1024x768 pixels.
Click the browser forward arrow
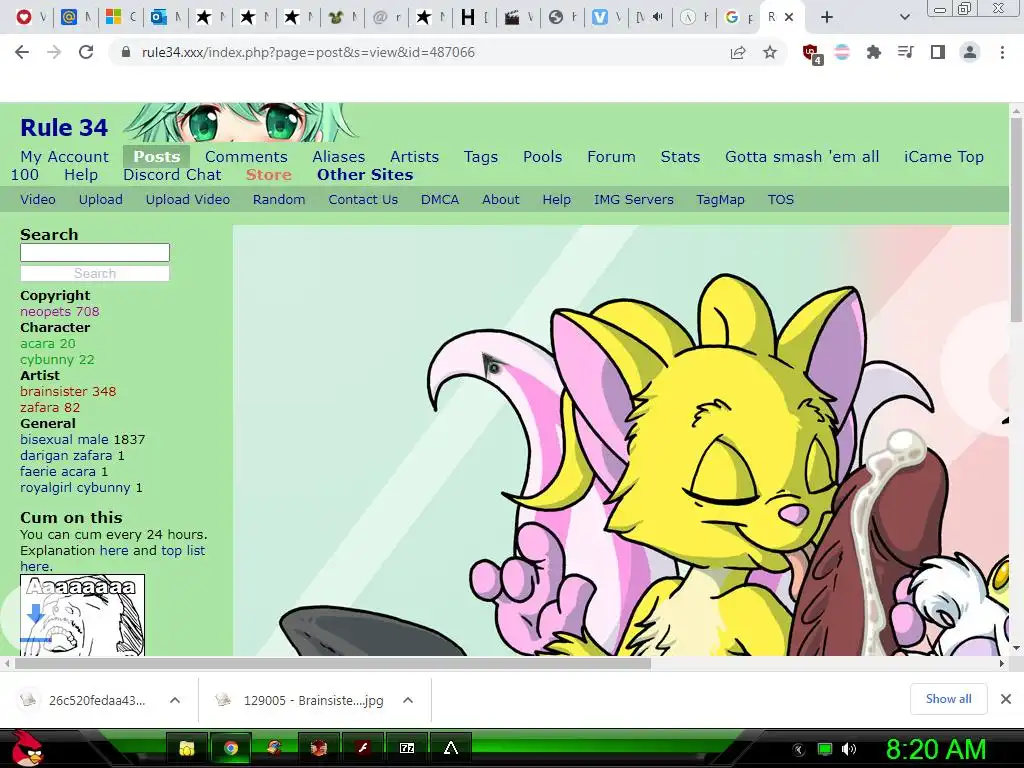54,52
